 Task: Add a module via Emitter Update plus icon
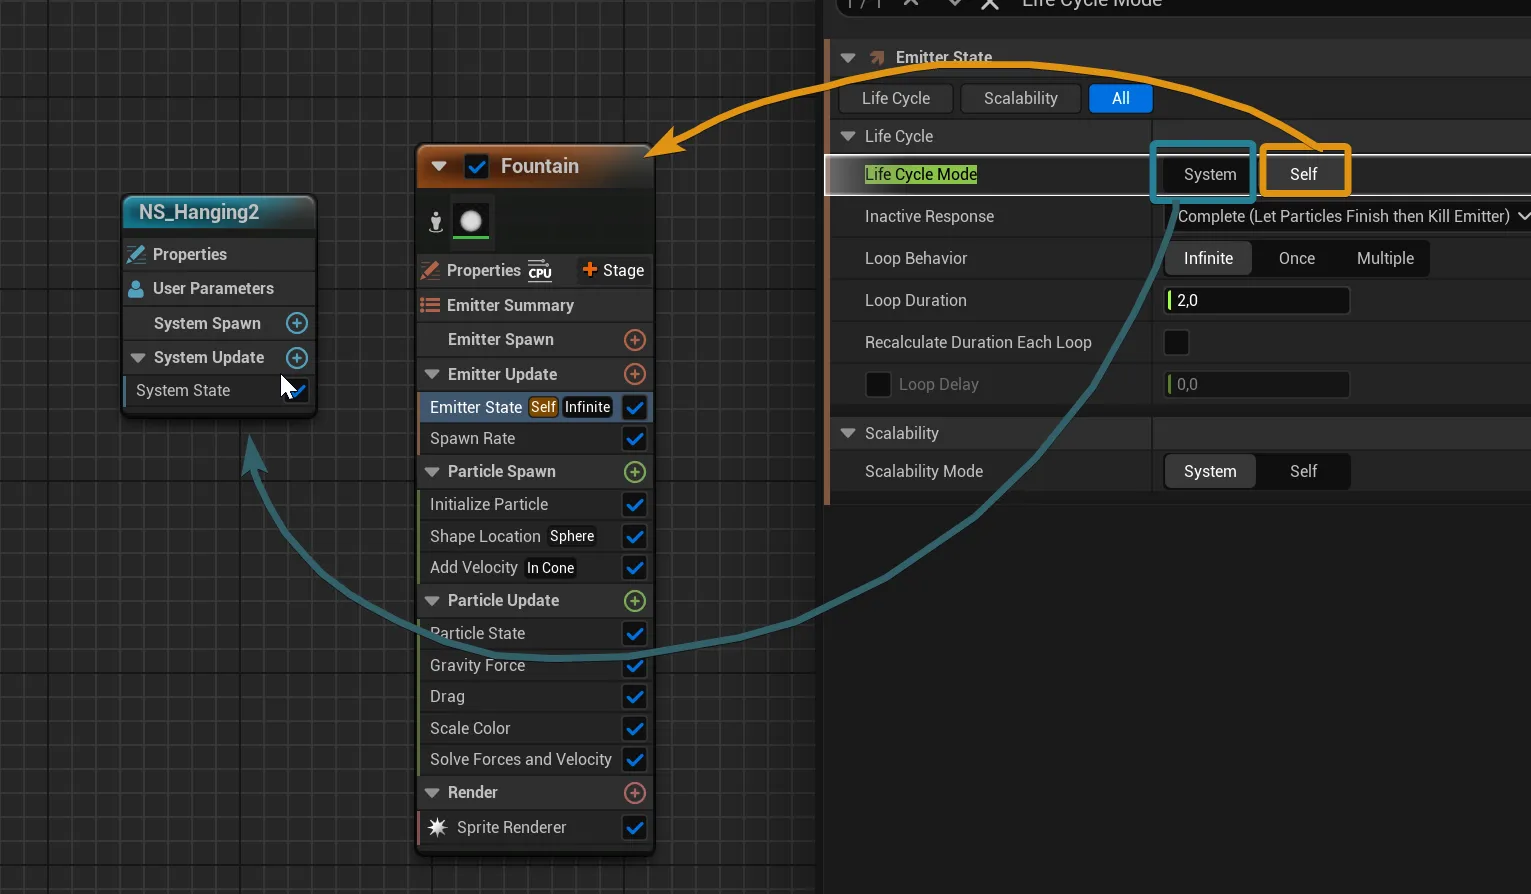click(x=634, y=374)
